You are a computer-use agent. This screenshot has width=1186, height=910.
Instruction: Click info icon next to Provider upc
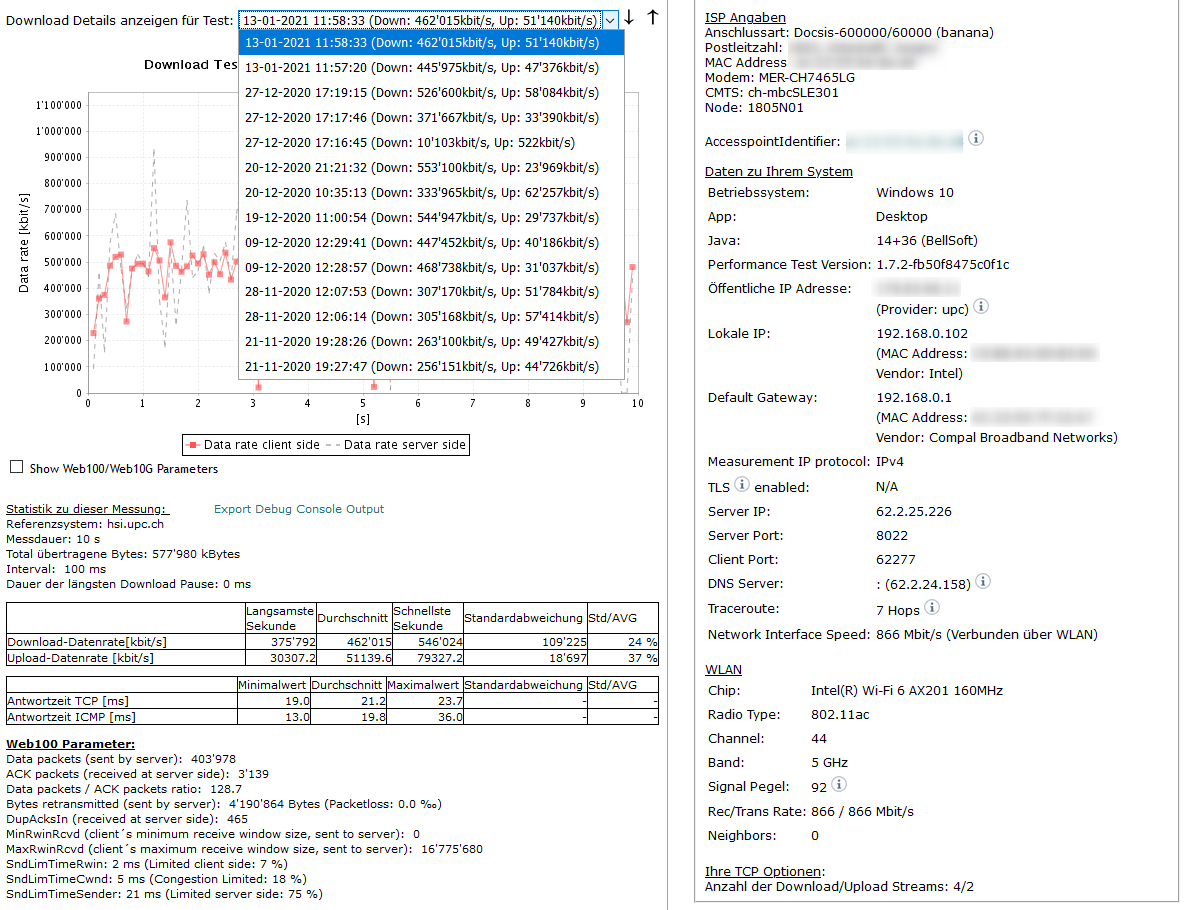point(981,306)
